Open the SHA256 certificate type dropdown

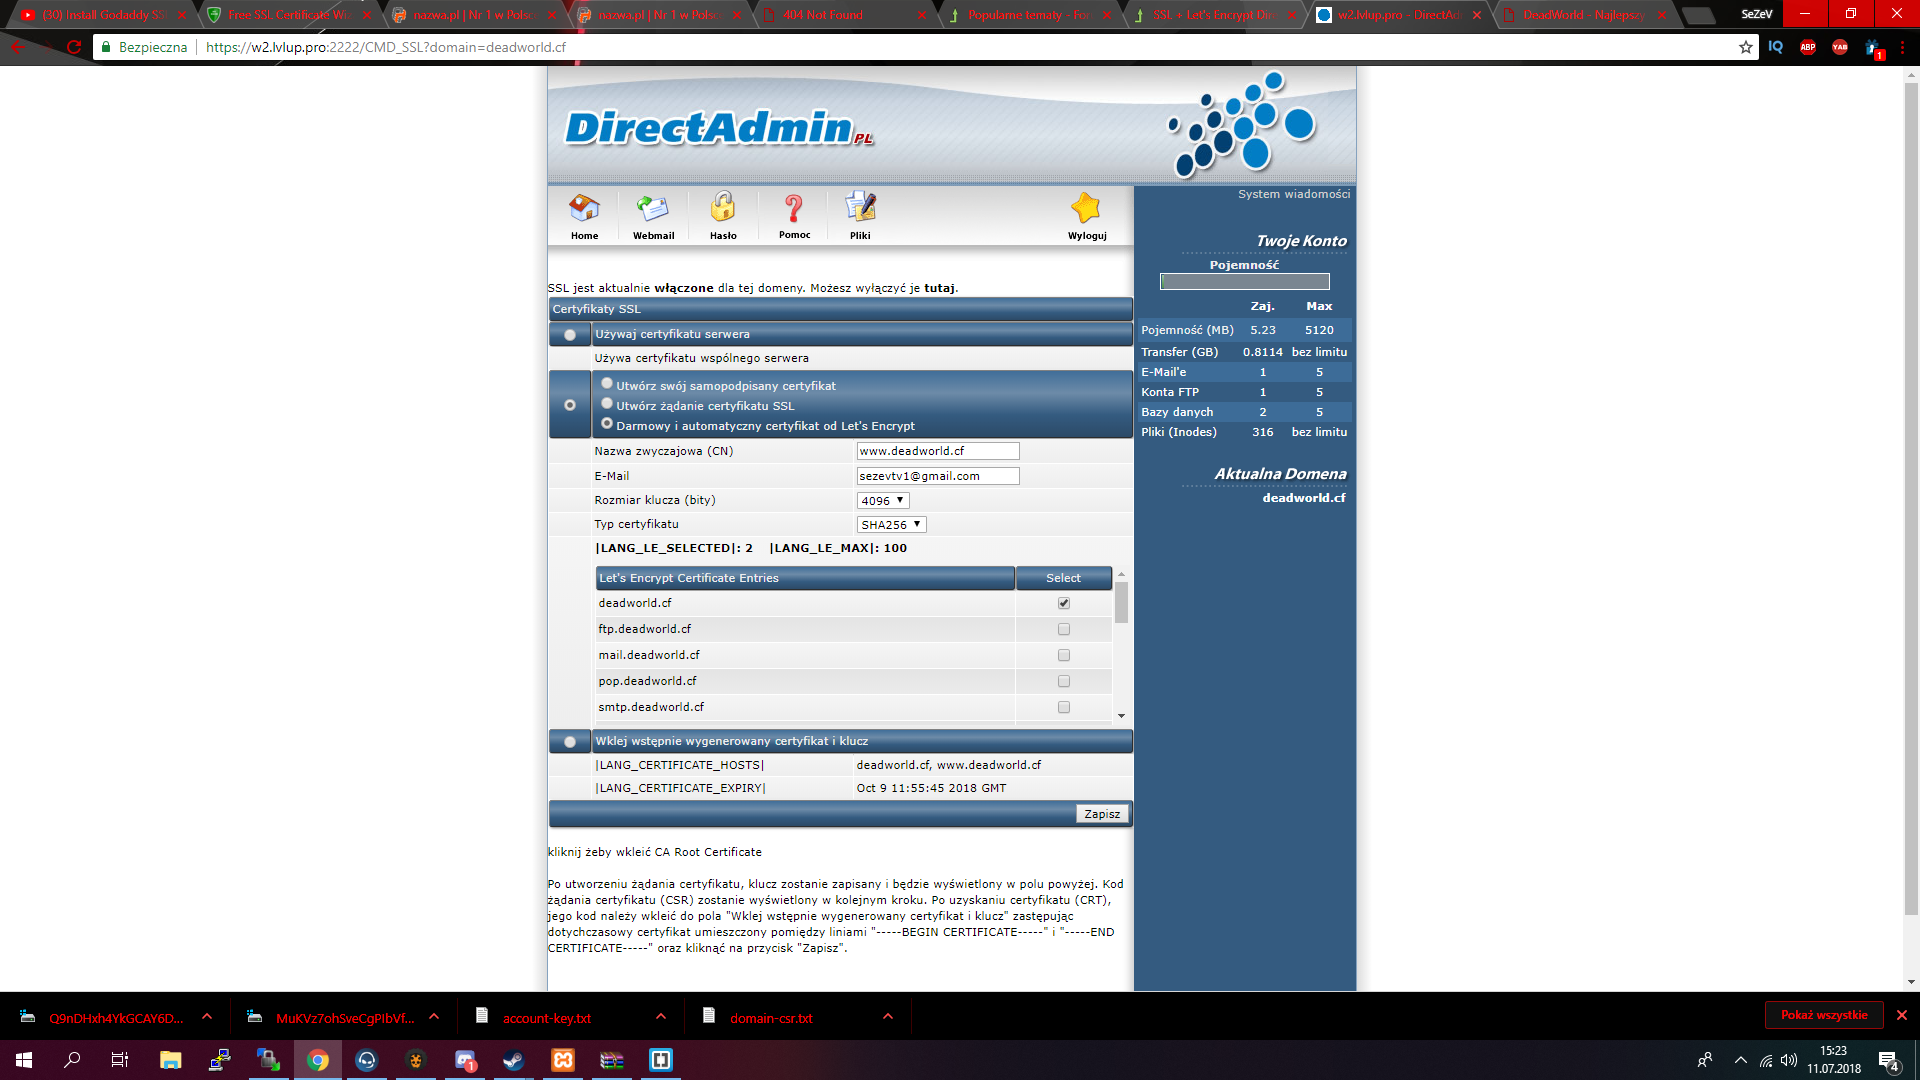[x=891, y=525]
